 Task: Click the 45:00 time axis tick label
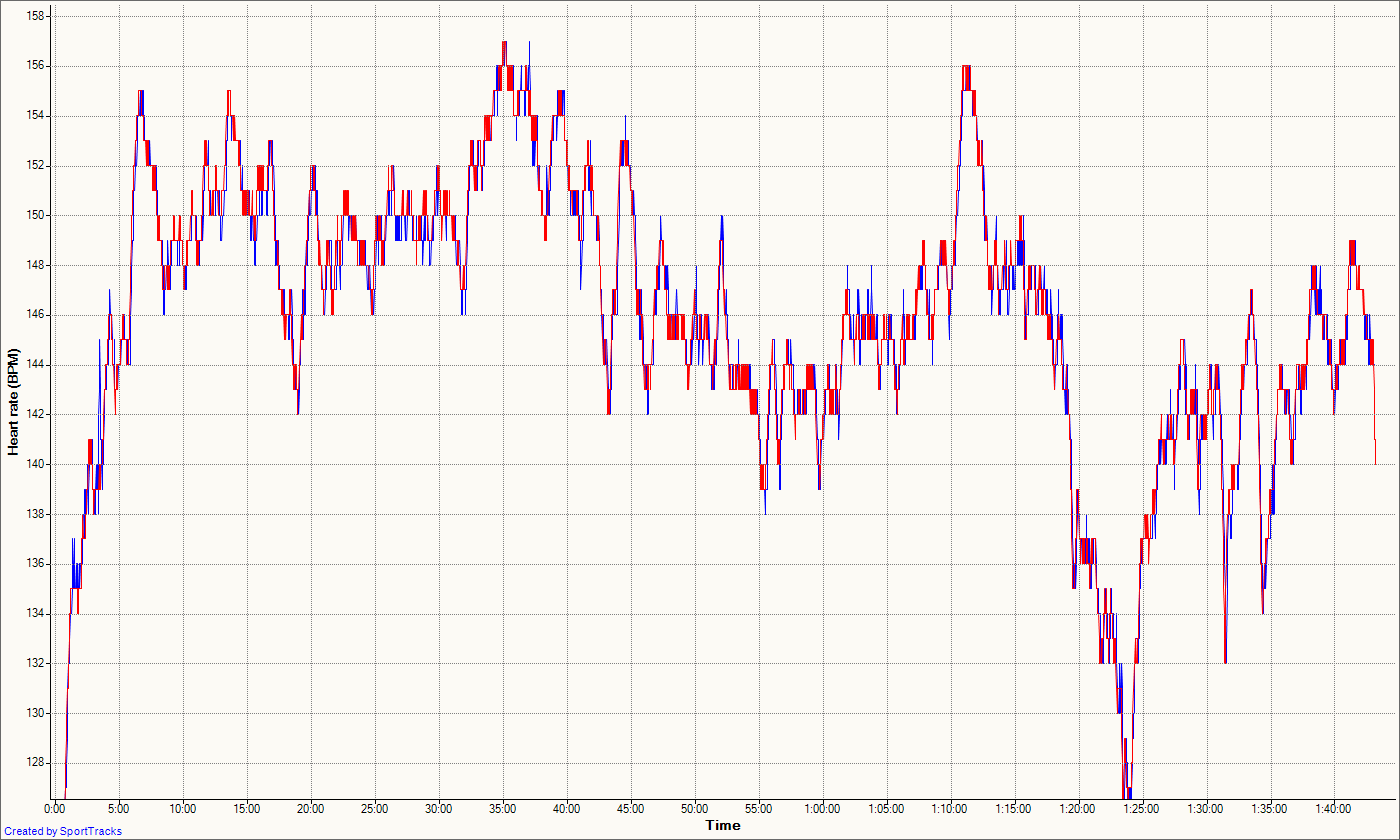(630, 808)
